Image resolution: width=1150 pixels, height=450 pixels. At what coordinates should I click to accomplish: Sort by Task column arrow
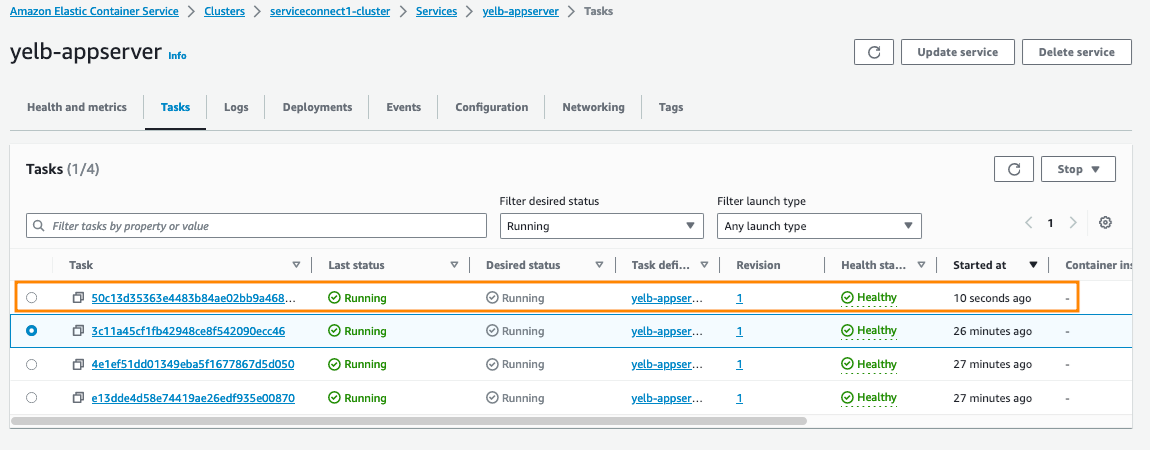(x=296, y=265)
